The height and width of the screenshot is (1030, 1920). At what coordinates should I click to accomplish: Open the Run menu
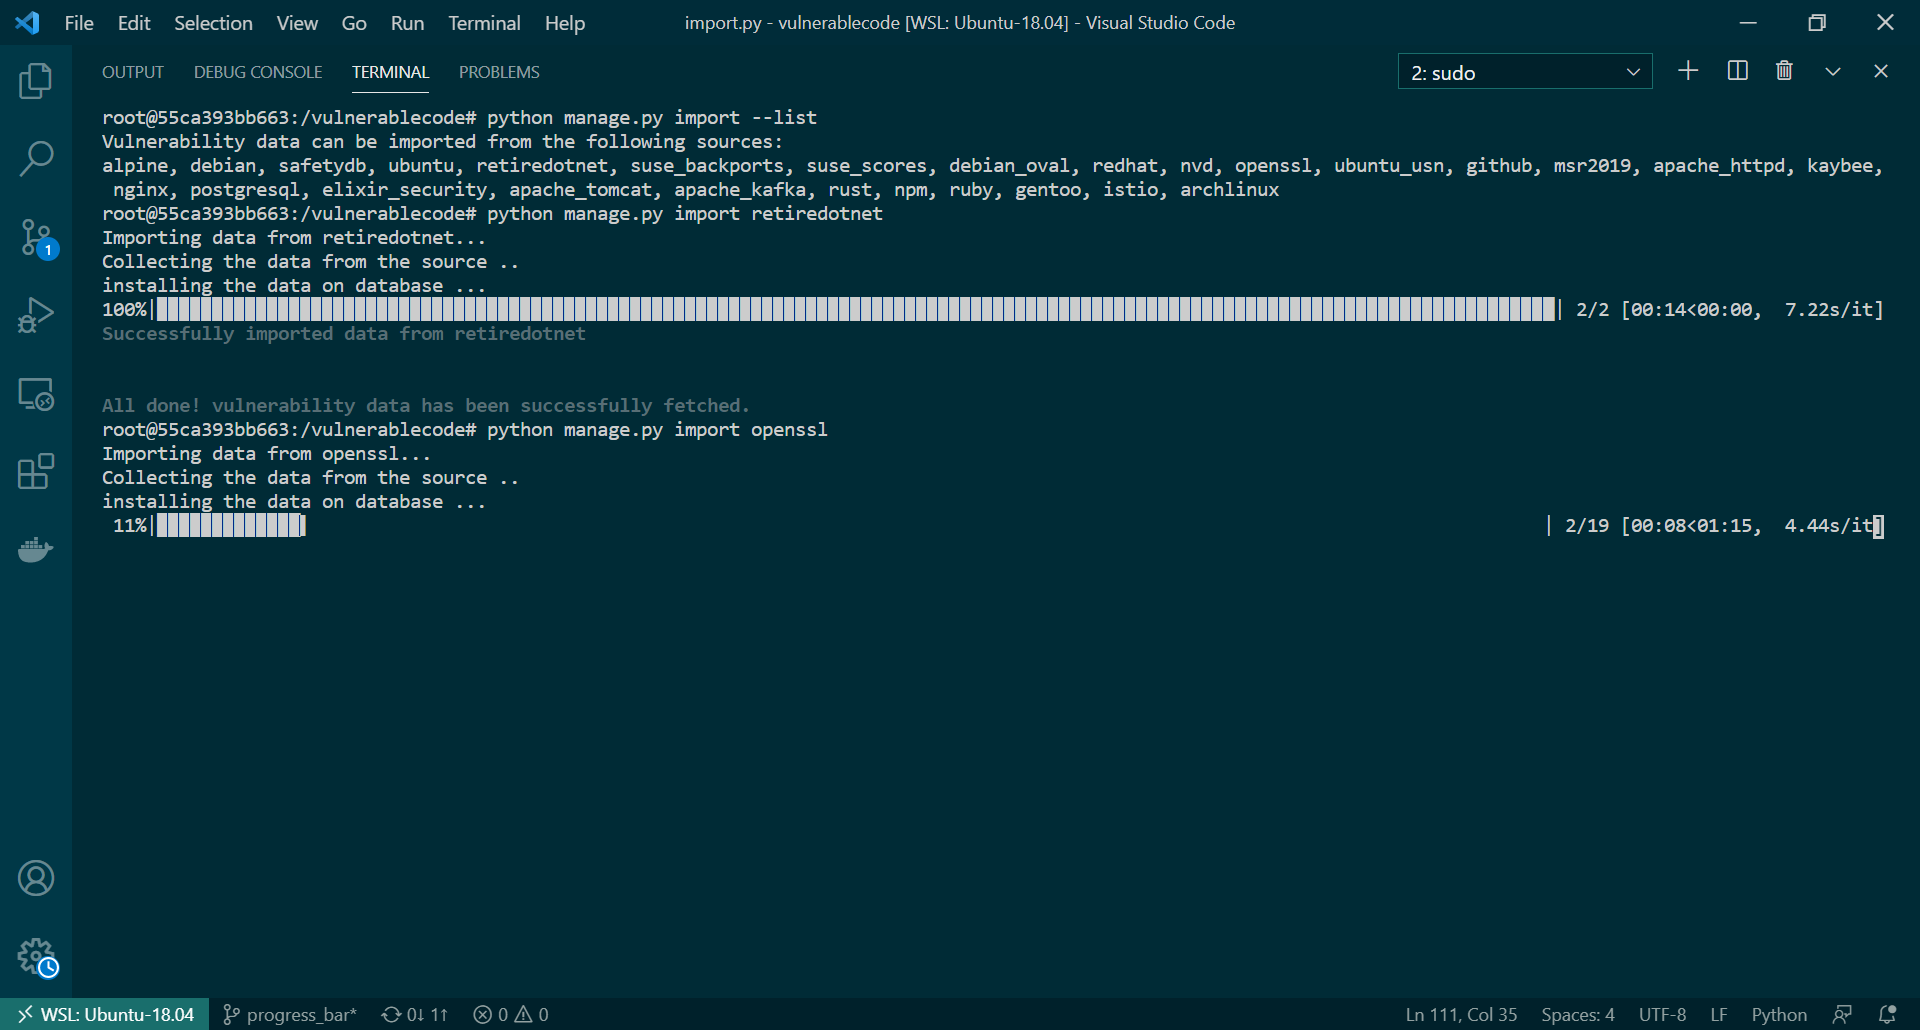click(407, 23)
